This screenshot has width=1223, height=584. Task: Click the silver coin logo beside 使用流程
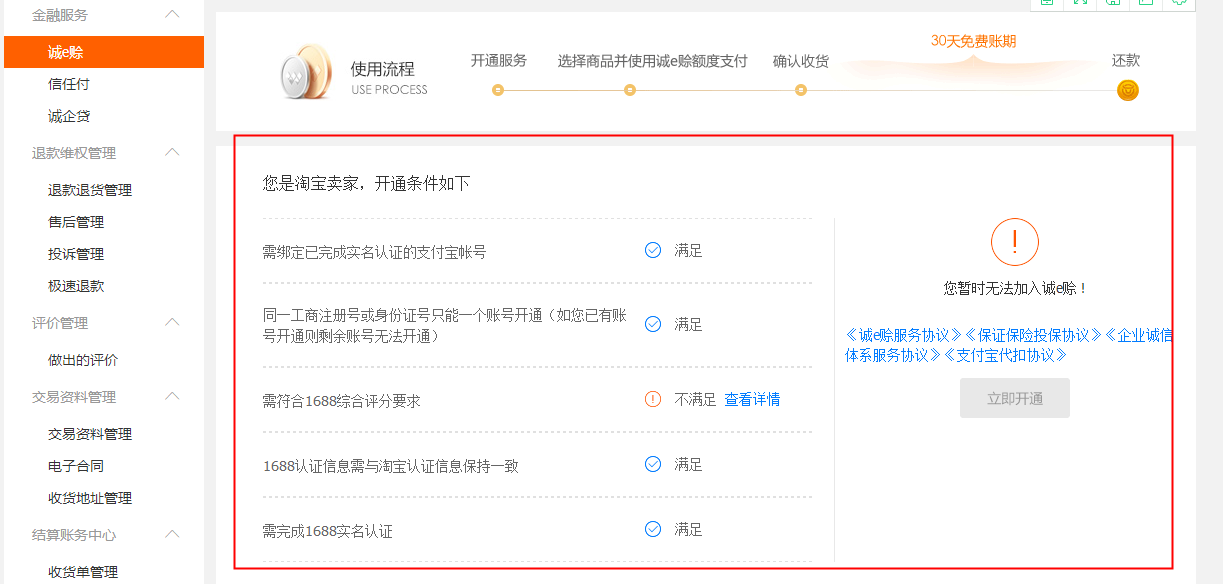[306, 72]
